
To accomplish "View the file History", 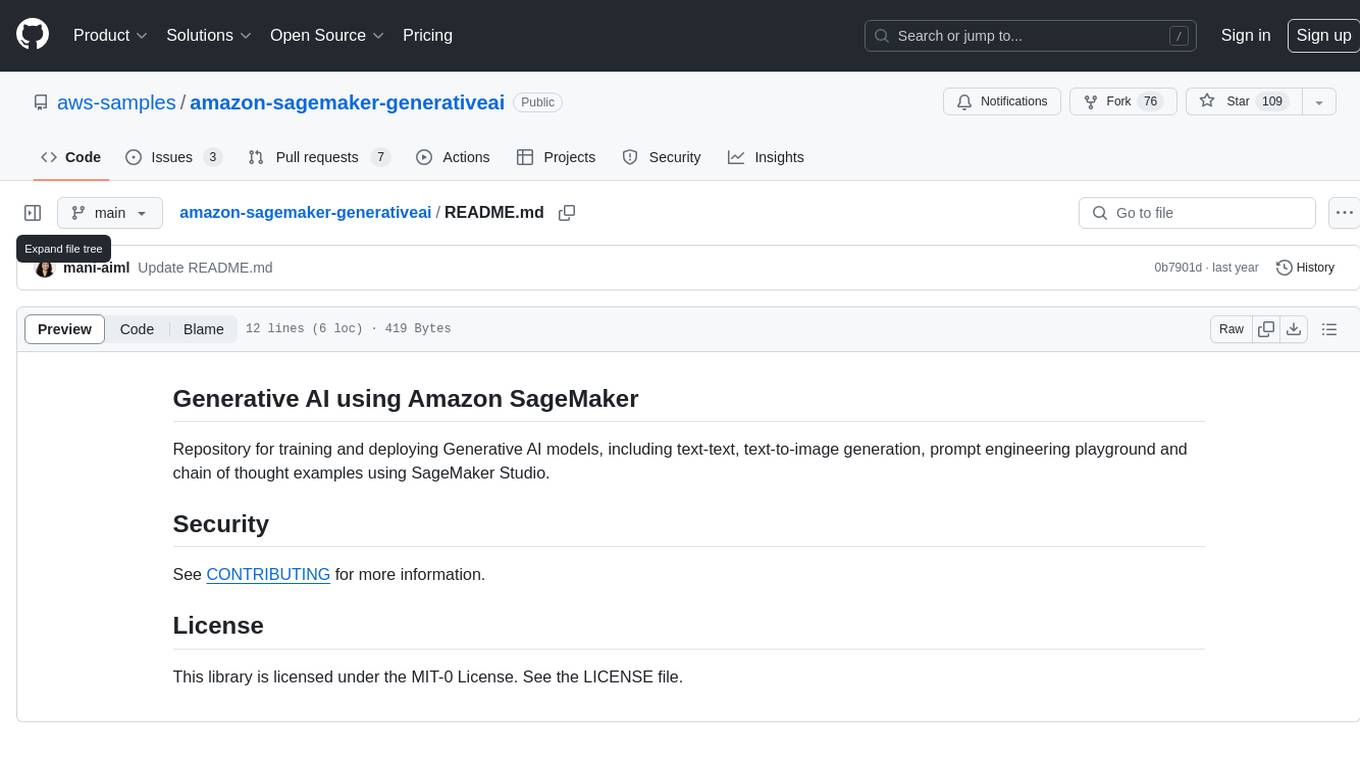I will [1305, 268].
